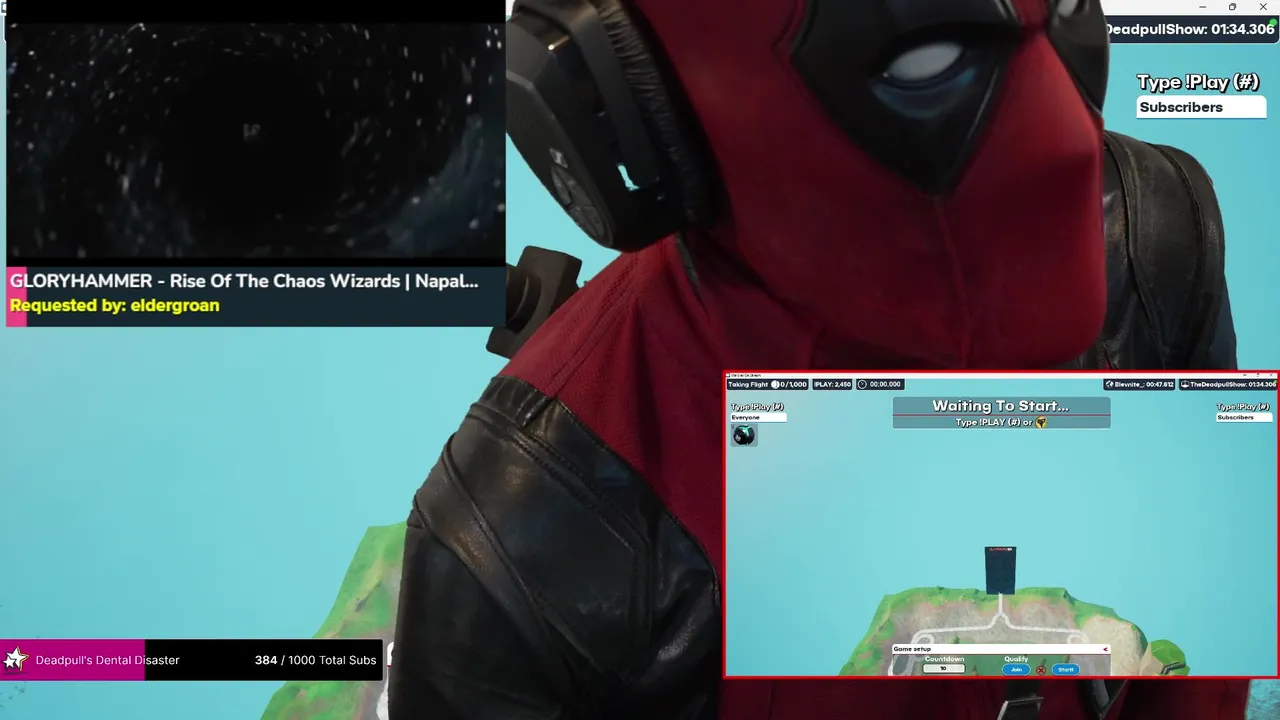Click the GLORYHAMMER song title

[x=244, y=281]
